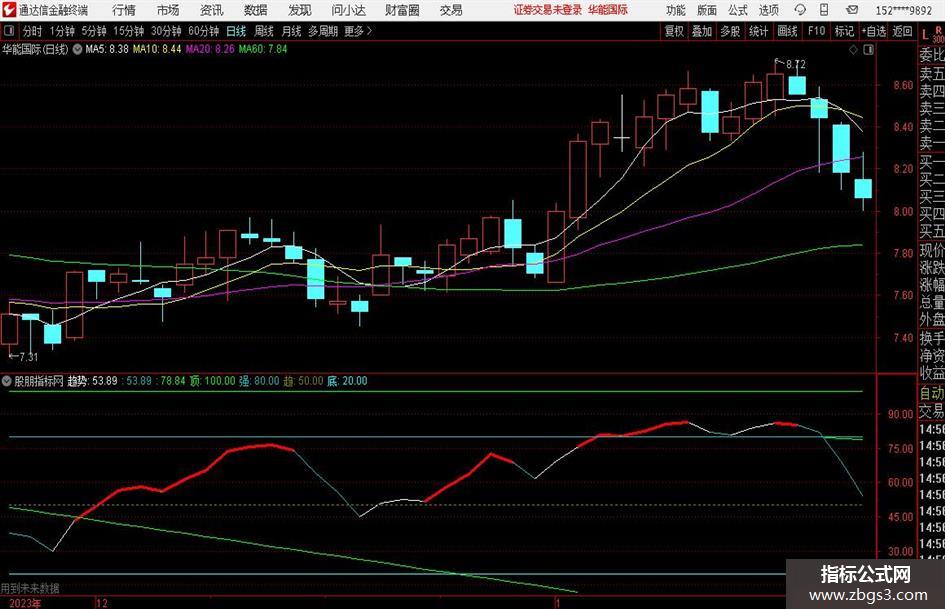Expand the 更多 period options

[x=358, y=31]
